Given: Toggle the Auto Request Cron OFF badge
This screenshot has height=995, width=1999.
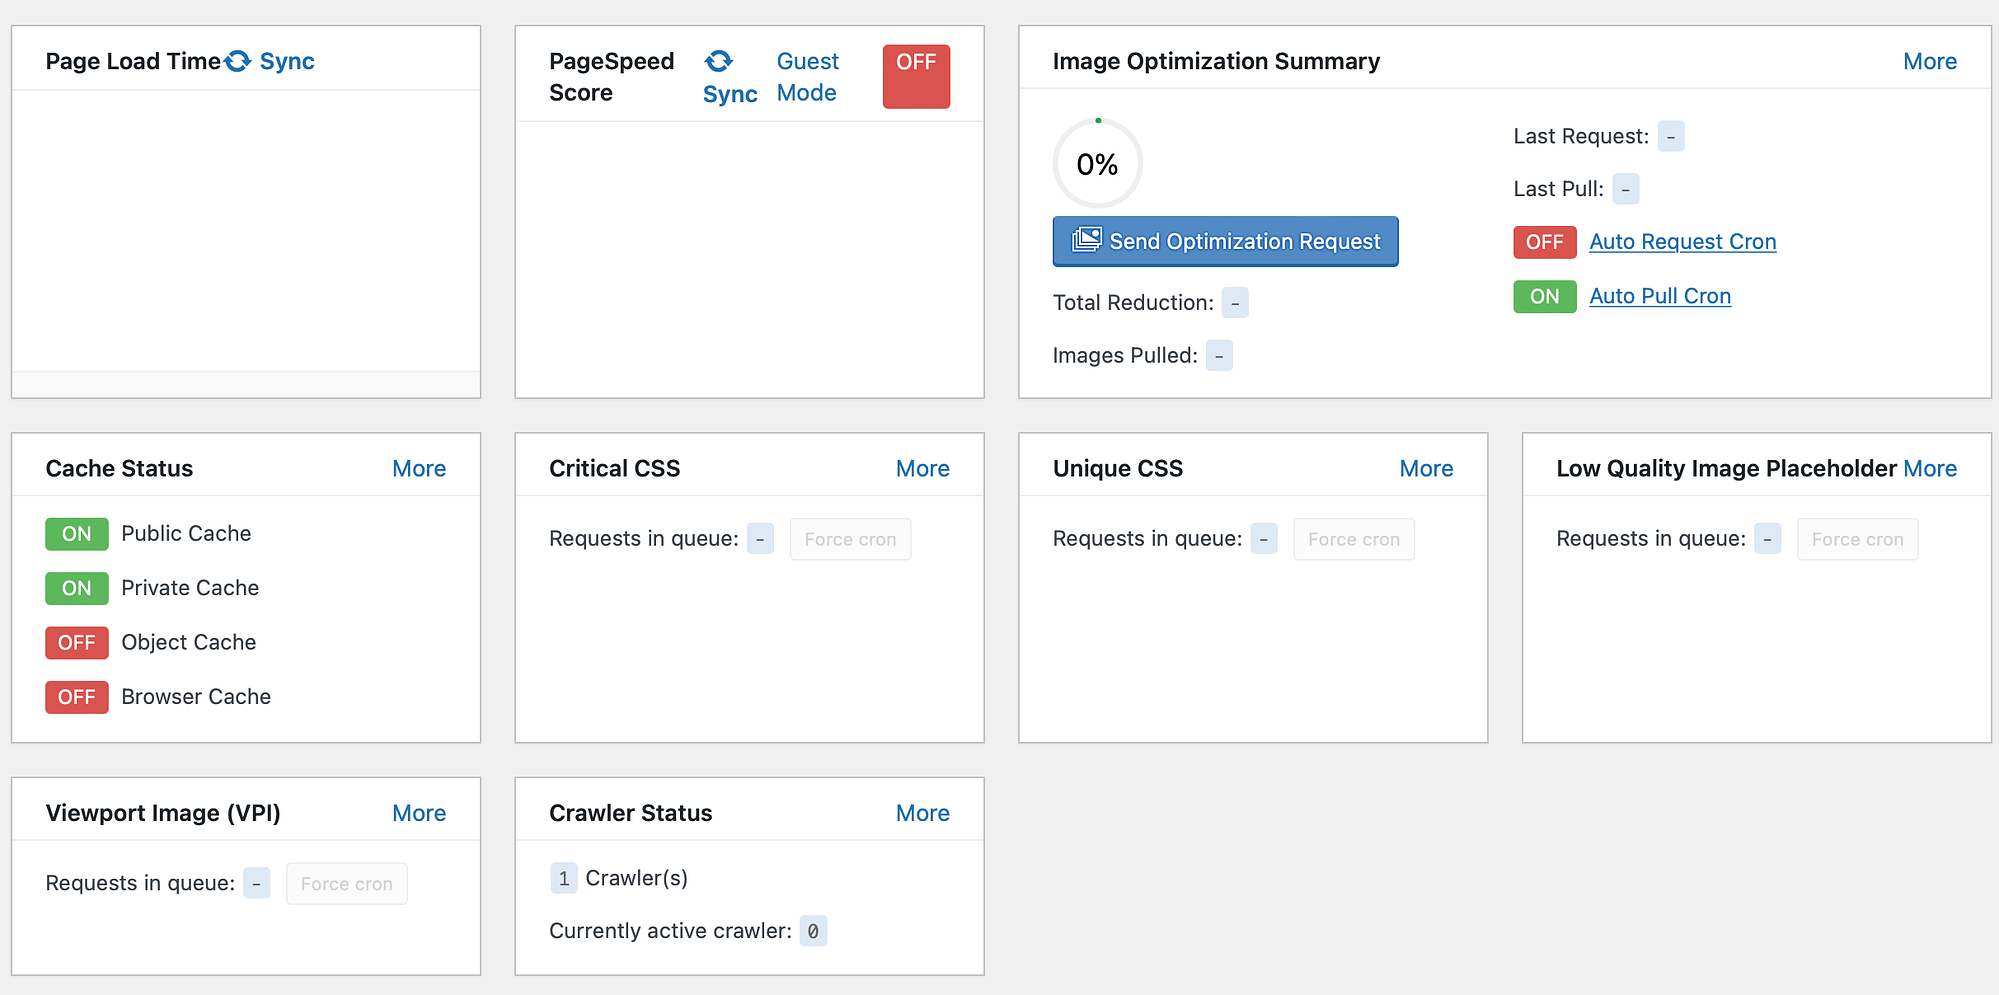Looking at the screenshot, I should coord(1544,242).
